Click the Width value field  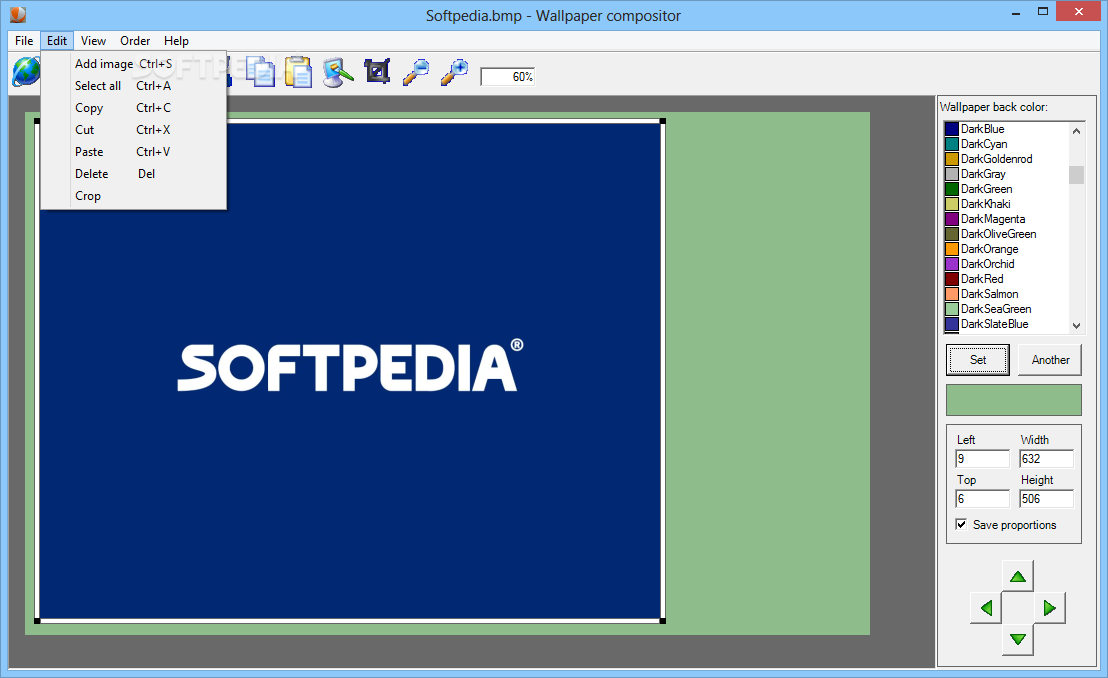1047,459
